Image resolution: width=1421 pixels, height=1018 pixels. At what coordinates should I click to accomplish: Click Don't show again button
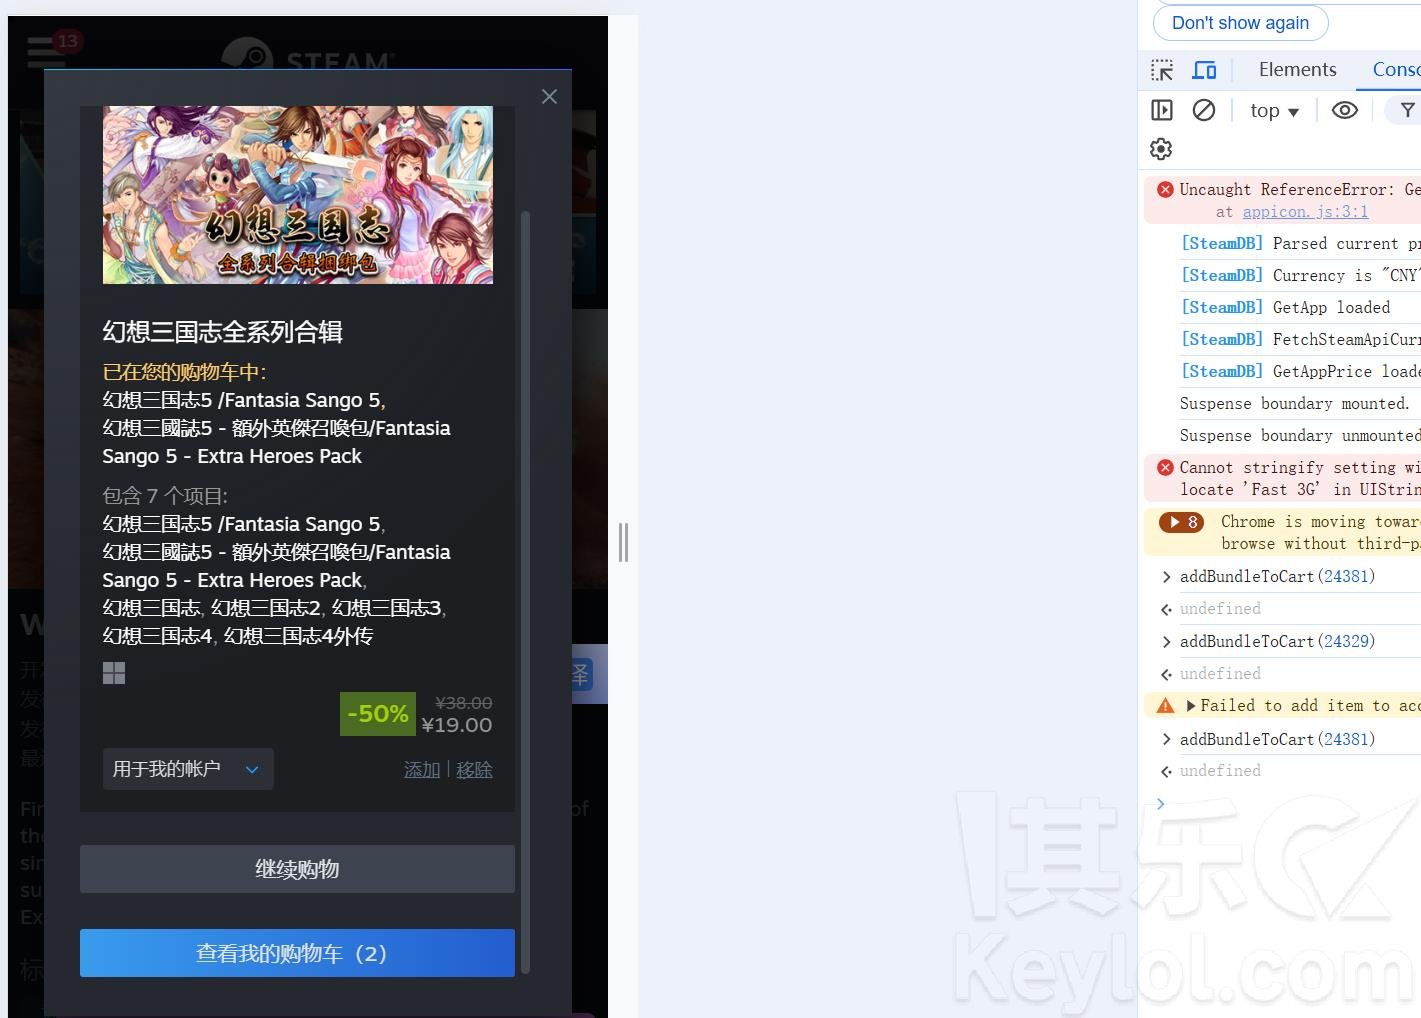point(1240,23)
